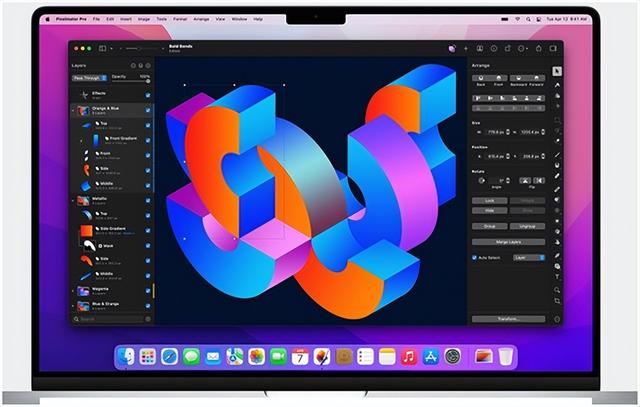Select the Type tool with T icon

click(x=557, y=277)
